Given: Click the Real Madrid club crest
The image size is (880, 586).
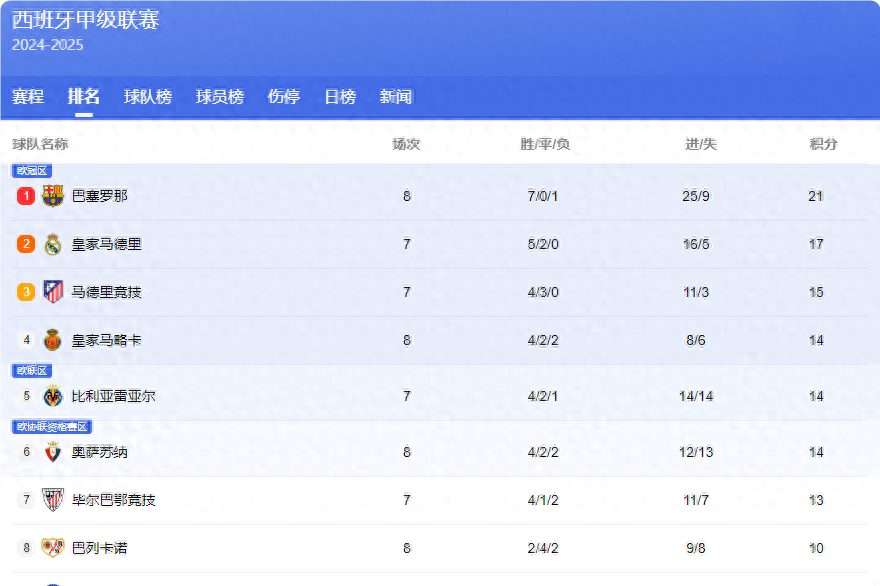Looking at the screenshot, I should (x=53, y=244).
